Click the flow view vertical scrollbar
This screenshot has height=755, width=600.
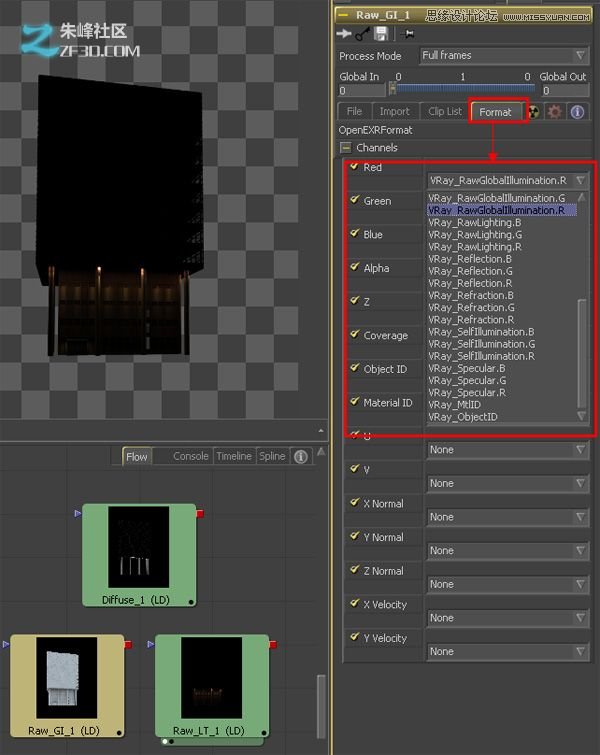click(321, 706)
